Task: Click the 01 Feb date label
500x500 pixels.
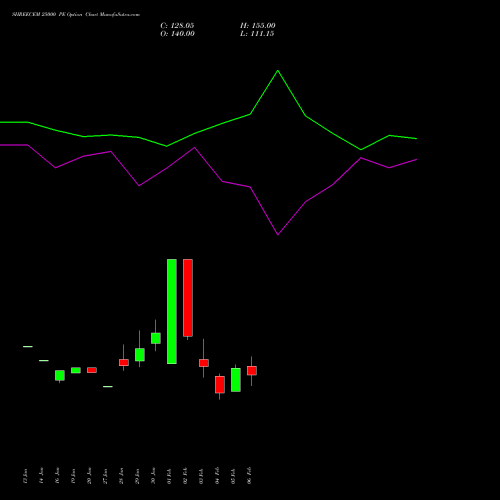Action: pos(169,476)
